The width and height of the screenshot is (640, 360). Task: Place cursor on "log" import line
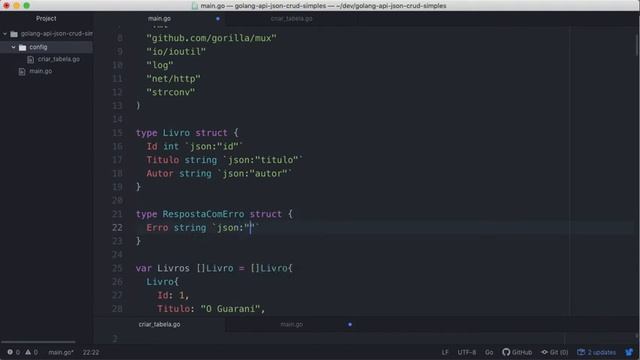click(160, 65)
